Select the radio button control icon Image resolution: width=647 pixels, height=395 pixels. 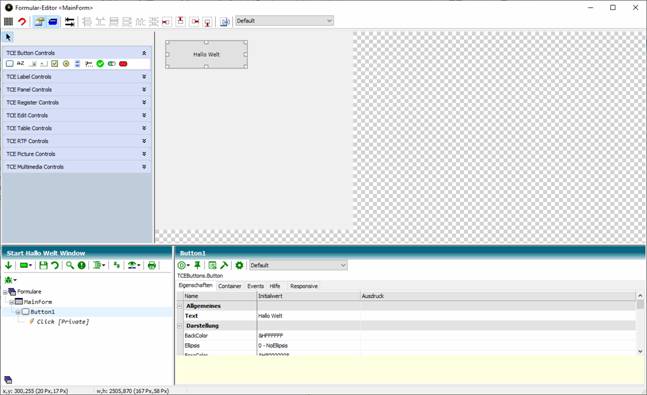tap(66, 64)
